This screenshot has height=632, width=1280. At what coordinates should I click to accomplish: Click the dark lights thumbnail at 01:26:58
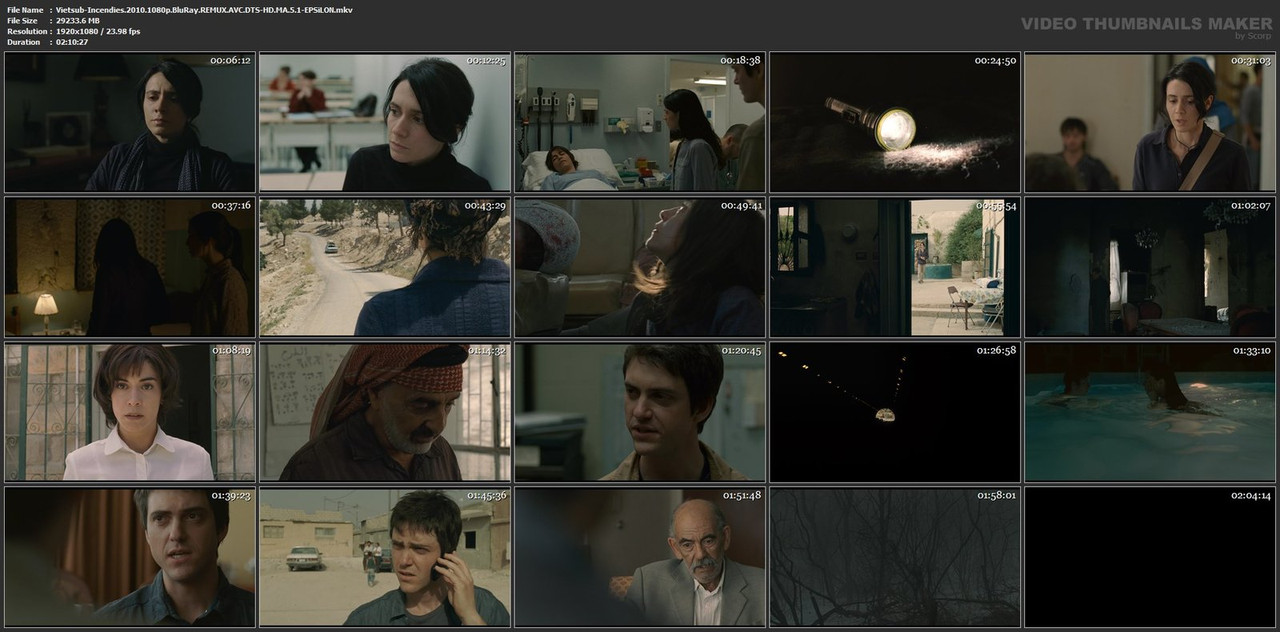895,412
